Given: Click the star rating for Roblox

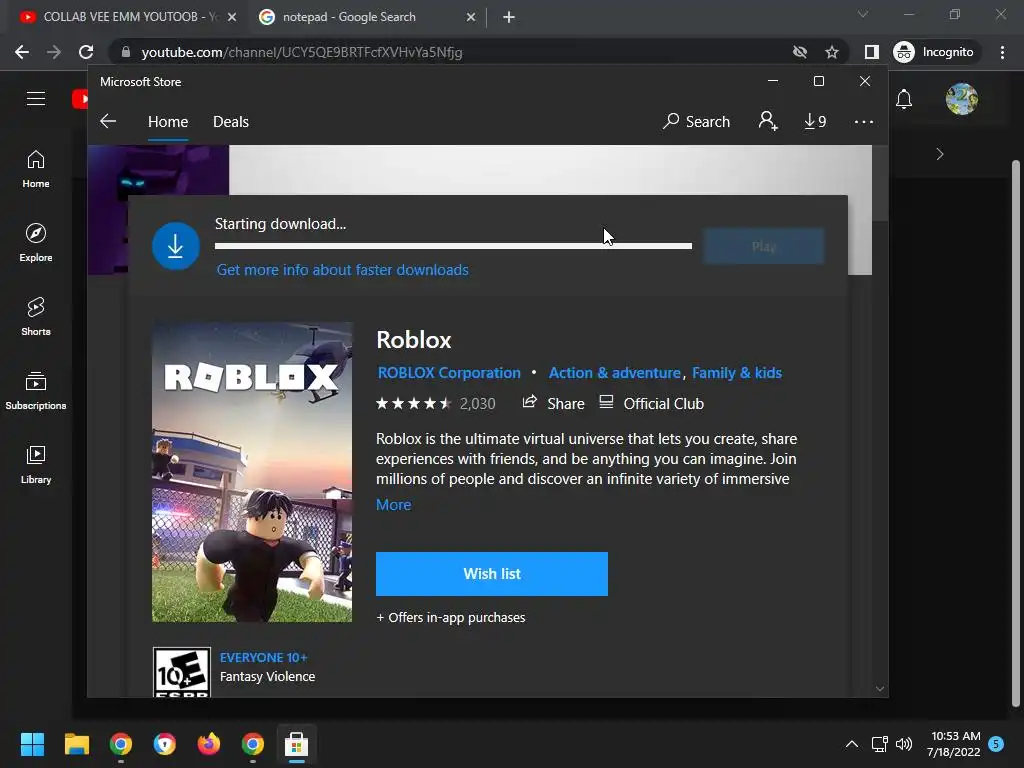Looking at the screenshot, I should (413, 404).
